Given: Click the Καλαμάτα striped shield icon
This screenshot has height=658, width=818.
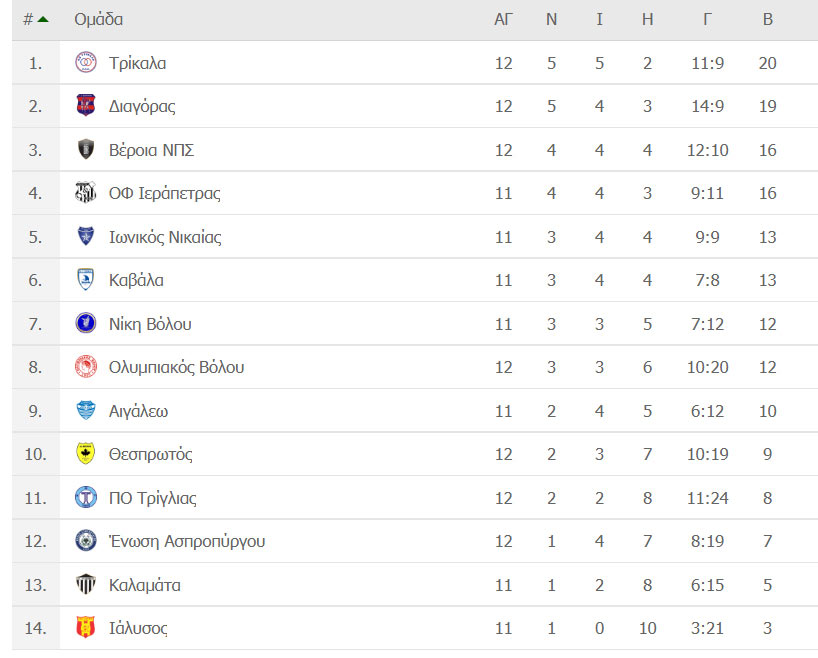Looking at the screenshot, I should click(86, 584).
